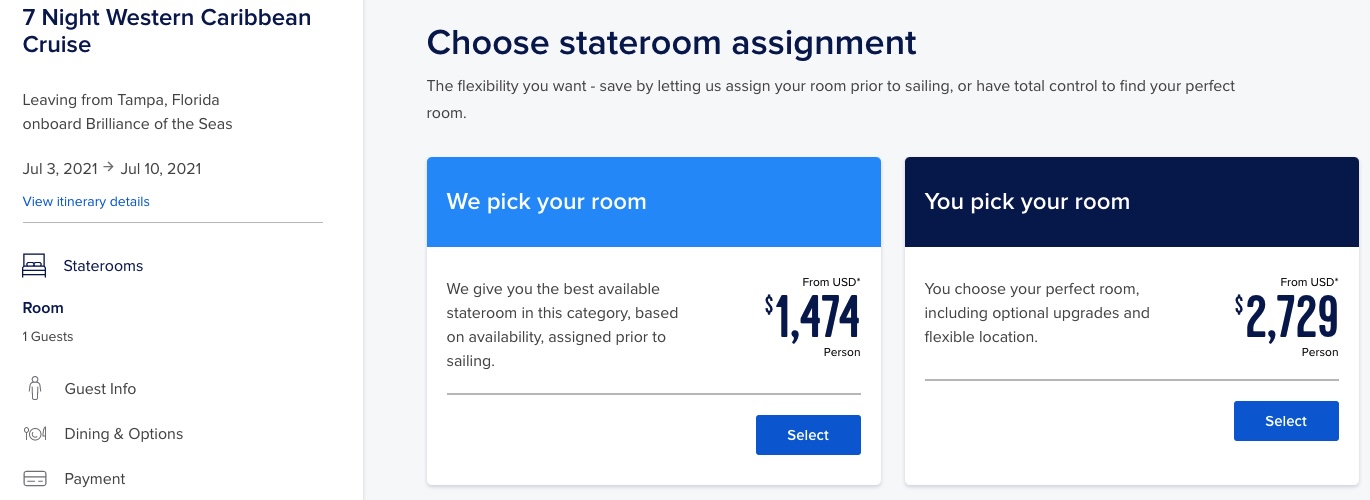1370x500 pixels.
Task: Open the Staterooms step in sidebar
Action: (103, 266)
